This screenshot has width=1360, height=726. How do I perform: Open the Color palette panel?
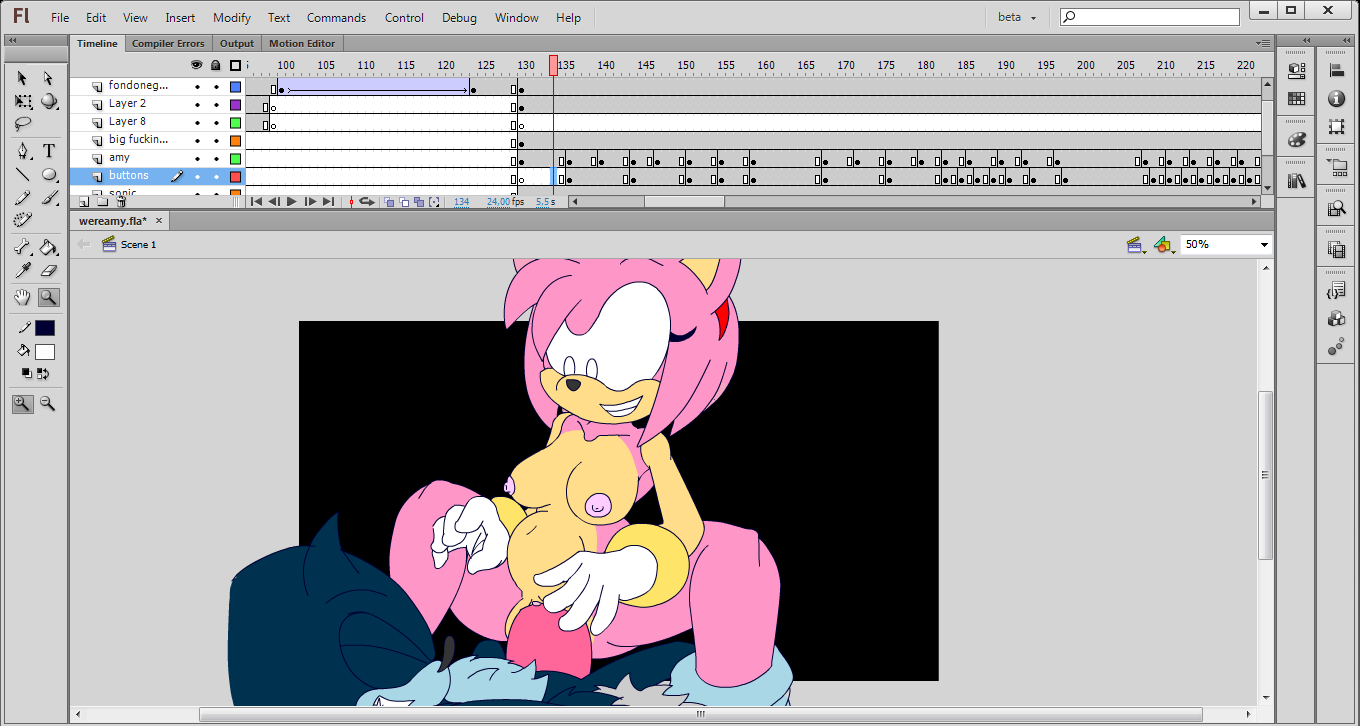tap(1296, 139)
